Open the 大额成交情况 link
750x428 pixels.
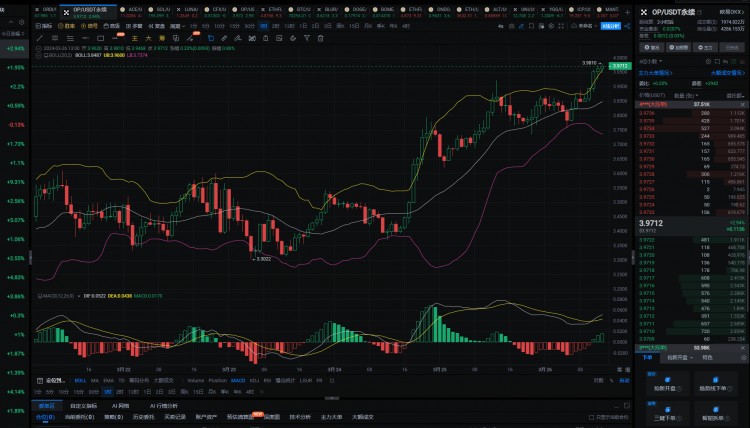coord(727,73)
